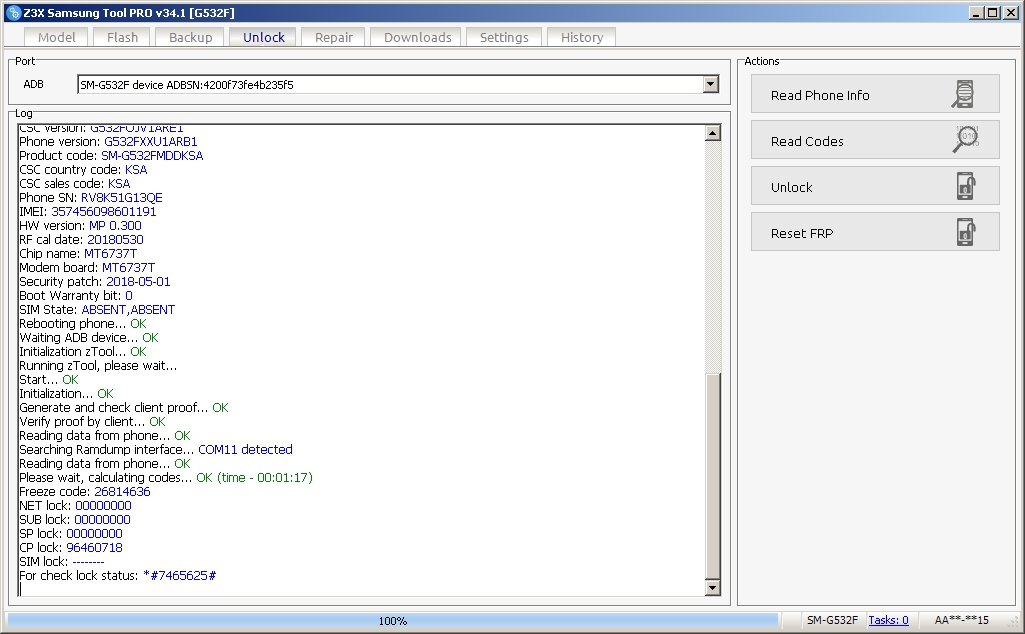View the History tab
This screenshot has height=634, width=1025.
pyautogui.click(x=581, y=37)
